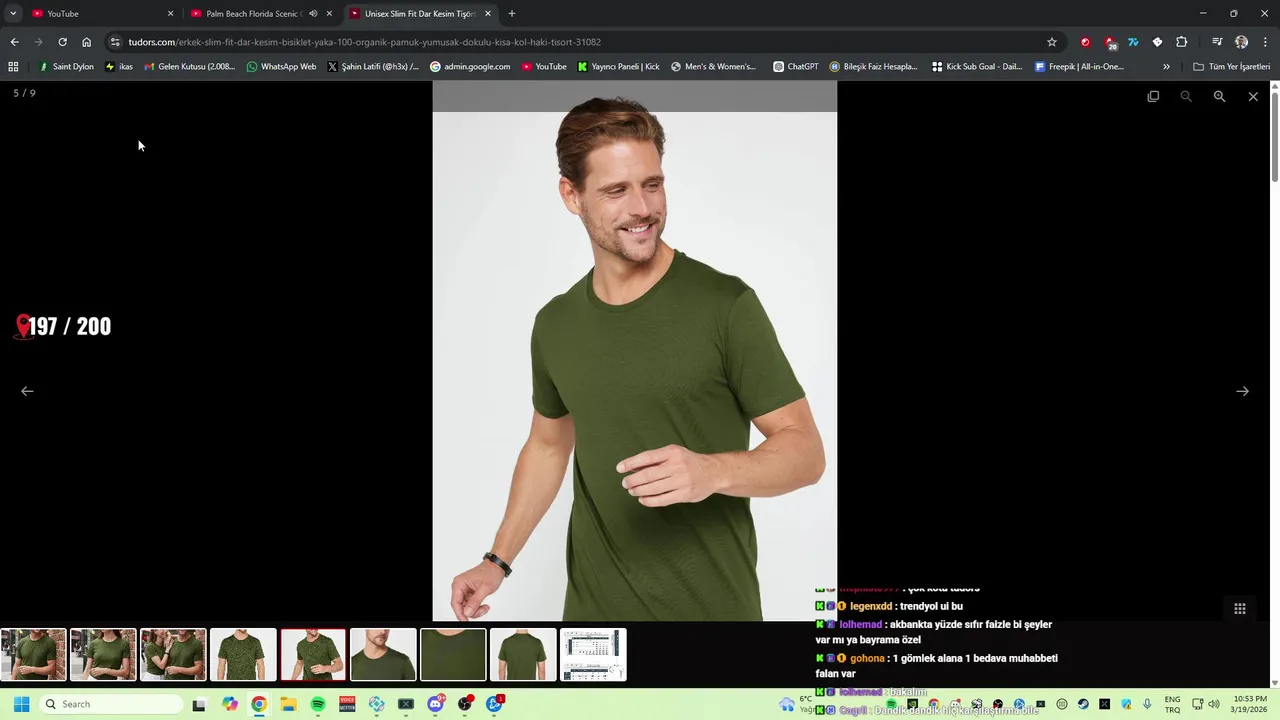Open the Yayıncı Paneli Kick bookmark

[x=619, y=67]
